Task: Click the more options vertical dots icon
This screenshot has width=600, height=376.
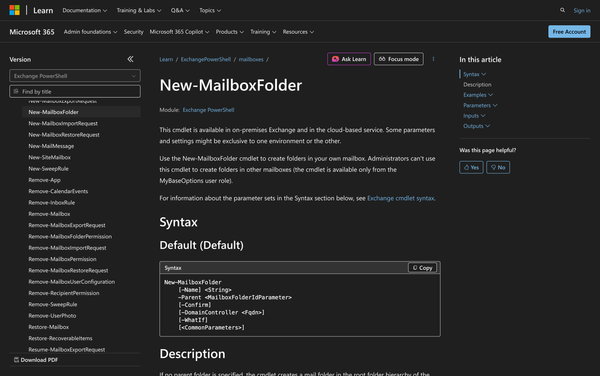Action: point(433,59)
